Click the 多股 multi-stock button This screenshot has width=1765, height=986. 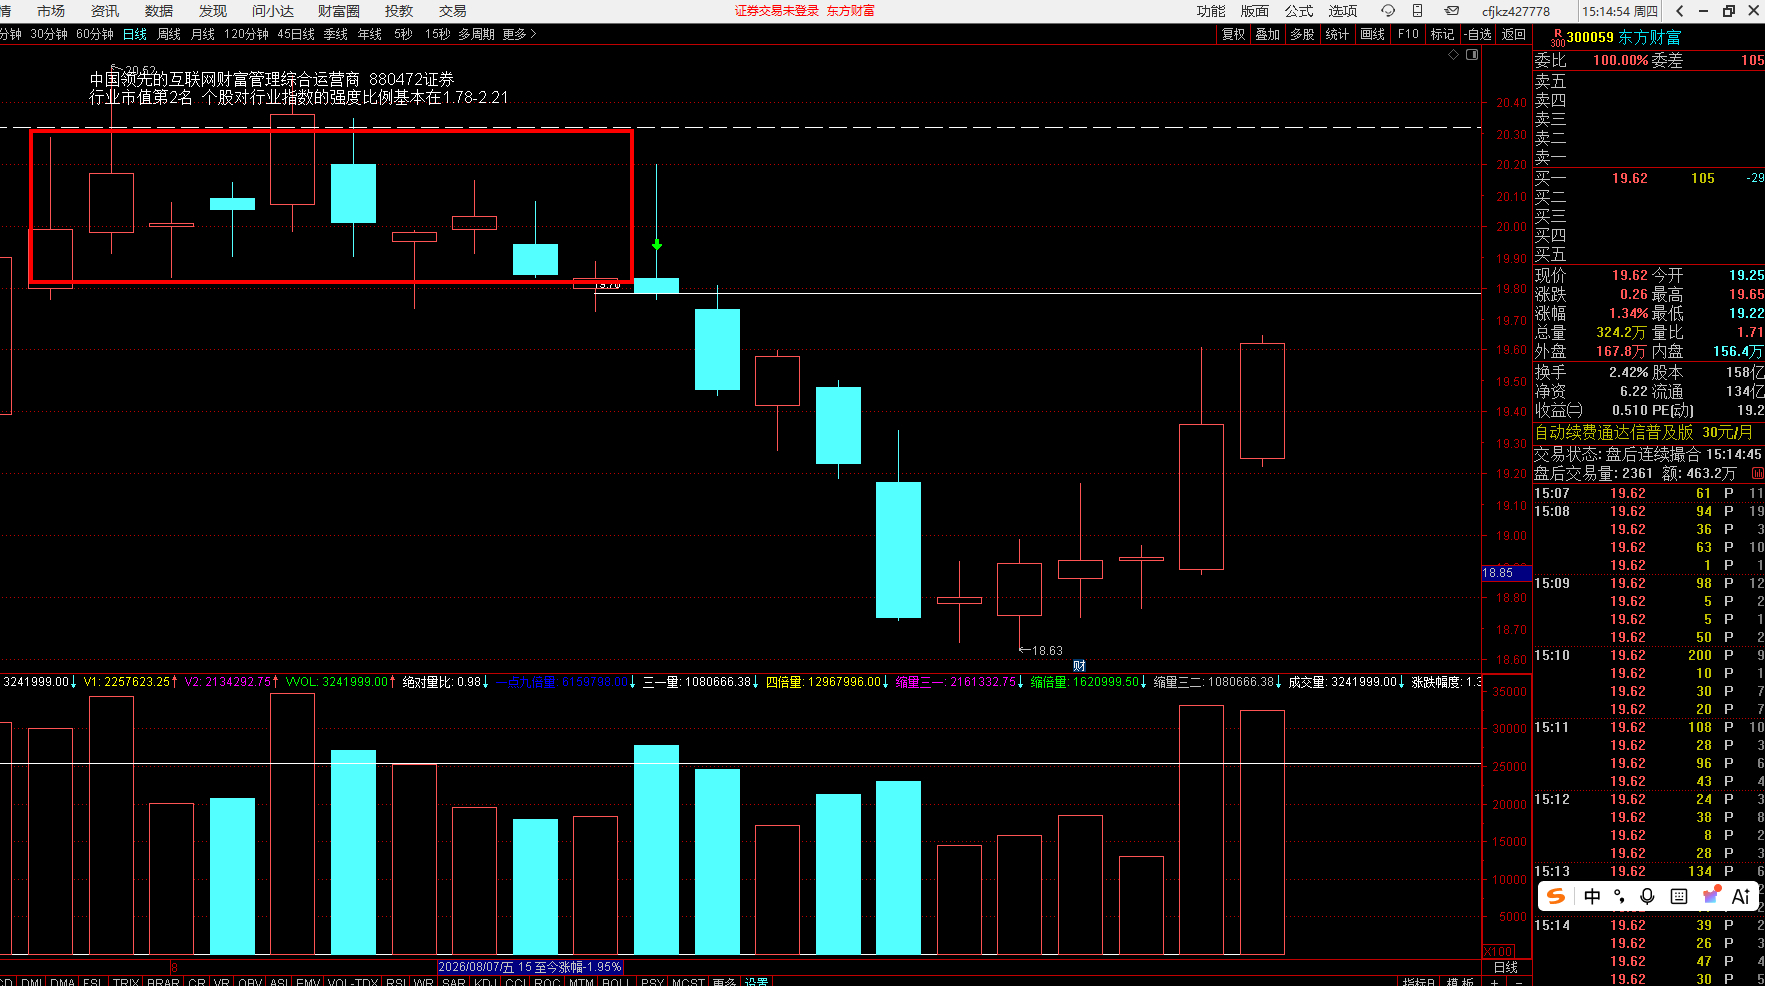click(1302, 34)
